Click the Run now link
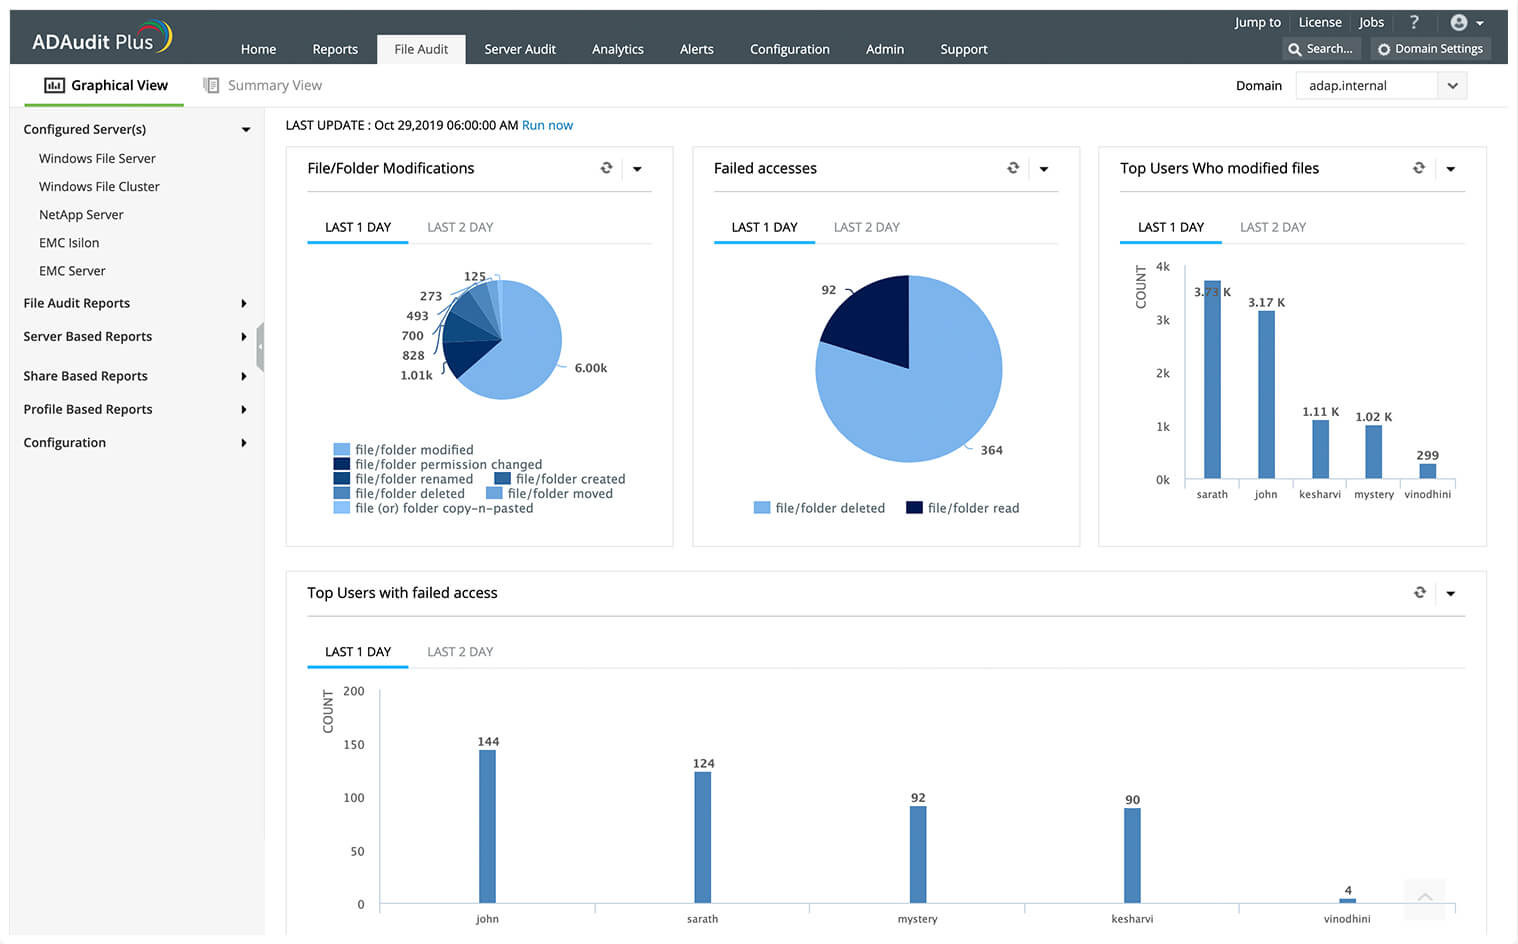The height and width of the screenshot is (944, 1518). (547, 125)
